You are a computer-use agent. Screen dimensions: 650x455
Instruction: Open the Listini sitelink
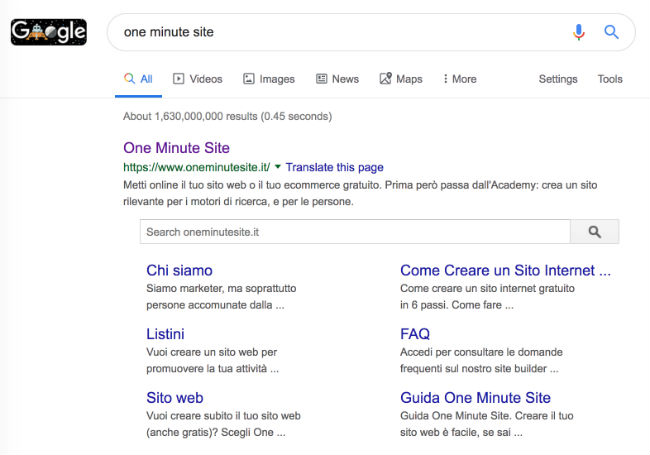click(165, 334)
